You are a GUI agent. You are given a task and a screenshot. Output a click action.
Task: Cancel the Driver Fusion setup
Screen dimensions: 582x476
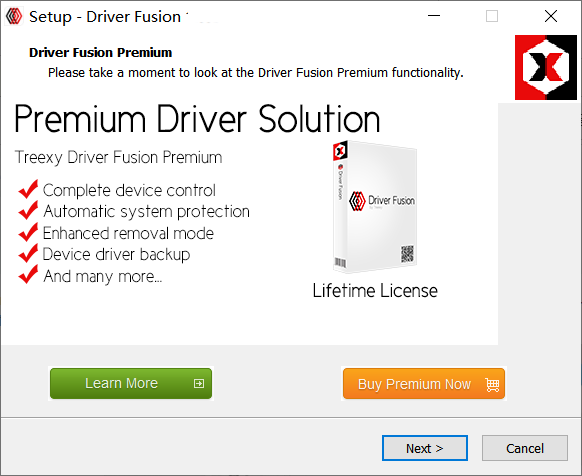pyautogui.click(x=525, y=448)
